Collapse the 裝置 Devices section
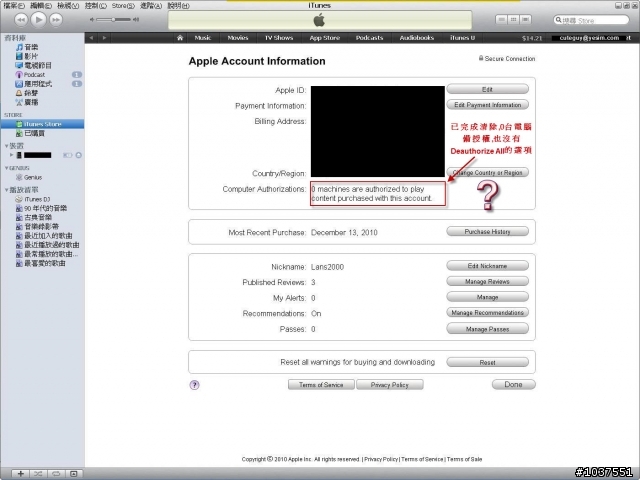Viewport: 640px width, 480px height. click(7, 146)
